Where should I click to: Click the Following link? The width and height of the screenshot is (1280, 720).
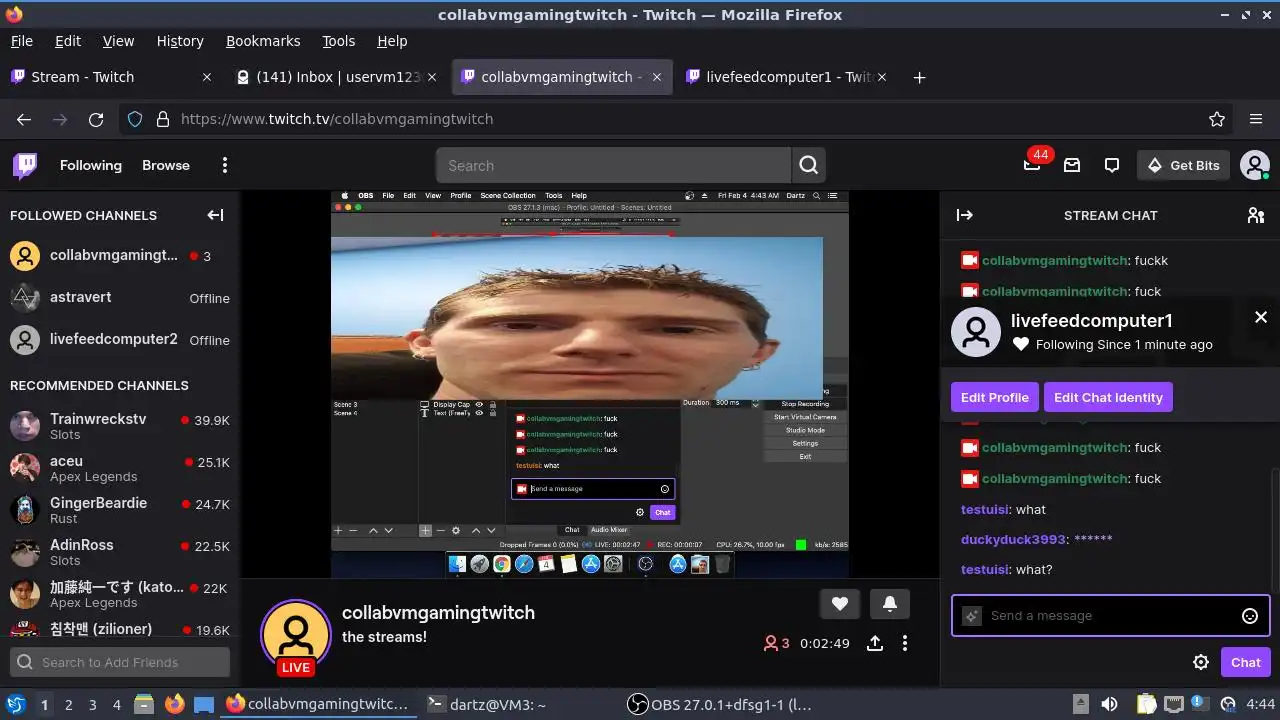91,165
